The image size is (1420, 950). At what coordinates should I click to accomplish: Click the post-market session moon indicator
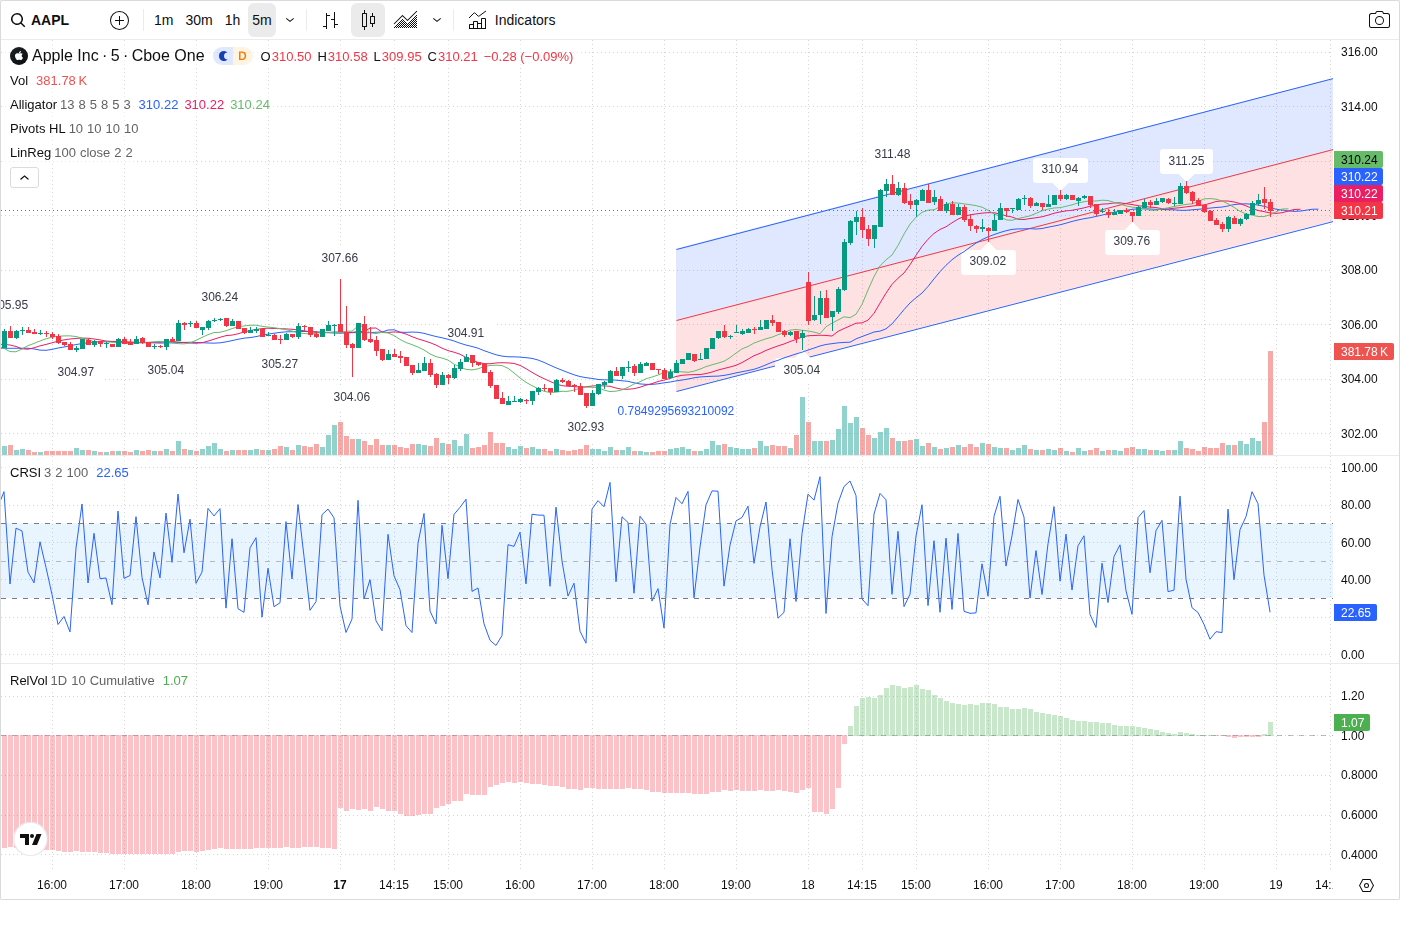(x=224, y=56)
